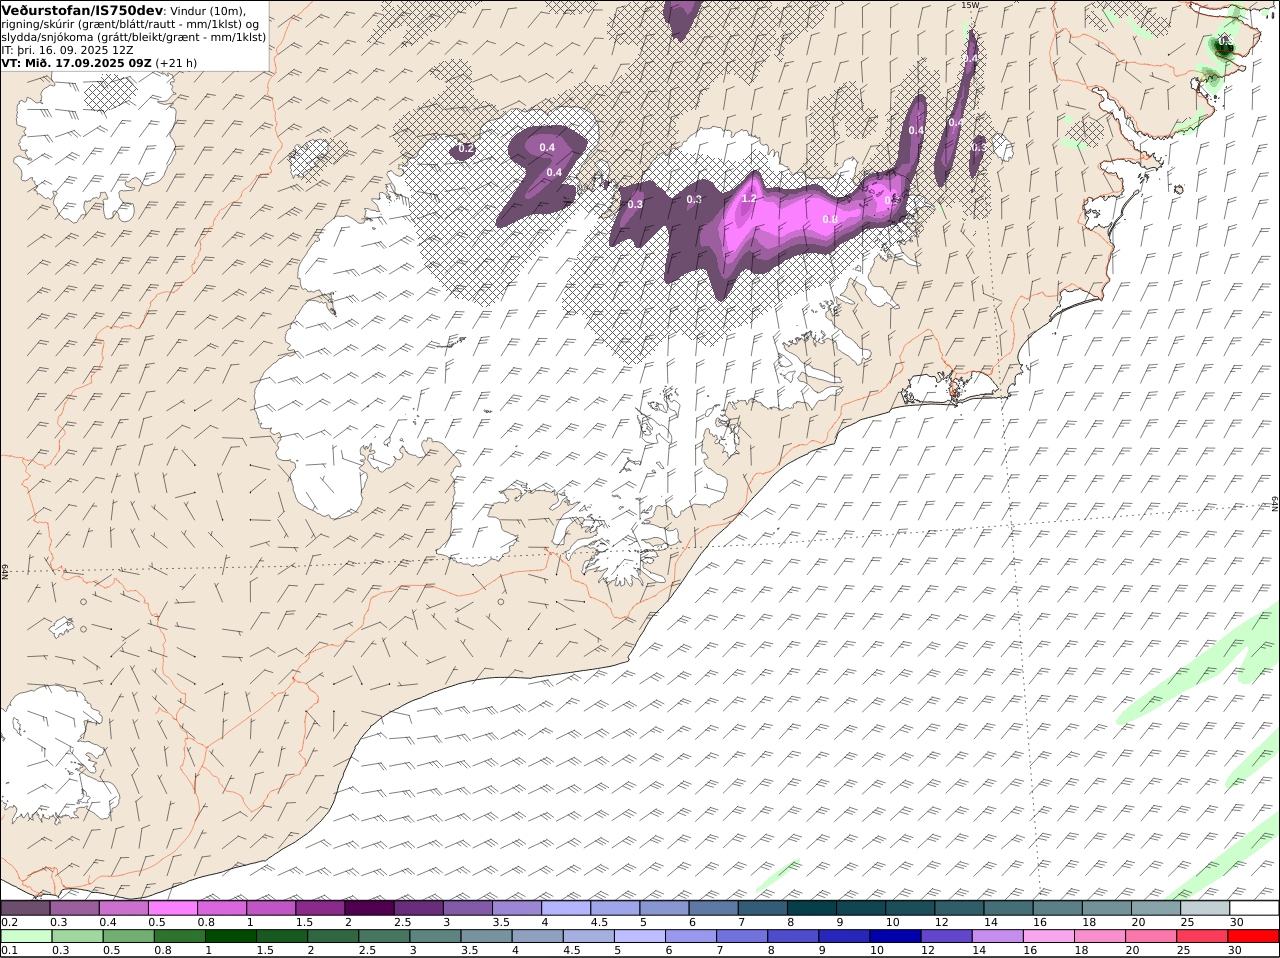This screenshot has width=1280, height=958.
Task: Click the '(+21 h)' forecast offset text
Action: tap(176, 62)
